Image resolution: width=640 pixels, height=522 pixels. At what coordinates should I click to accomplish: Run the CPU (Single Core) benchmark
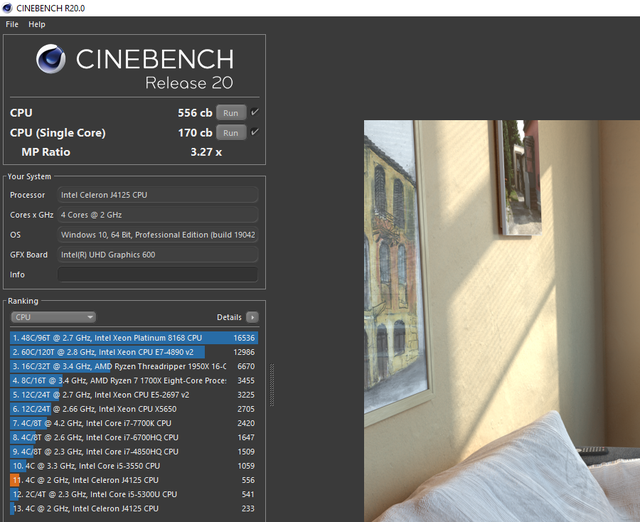(x=231, y=133)
